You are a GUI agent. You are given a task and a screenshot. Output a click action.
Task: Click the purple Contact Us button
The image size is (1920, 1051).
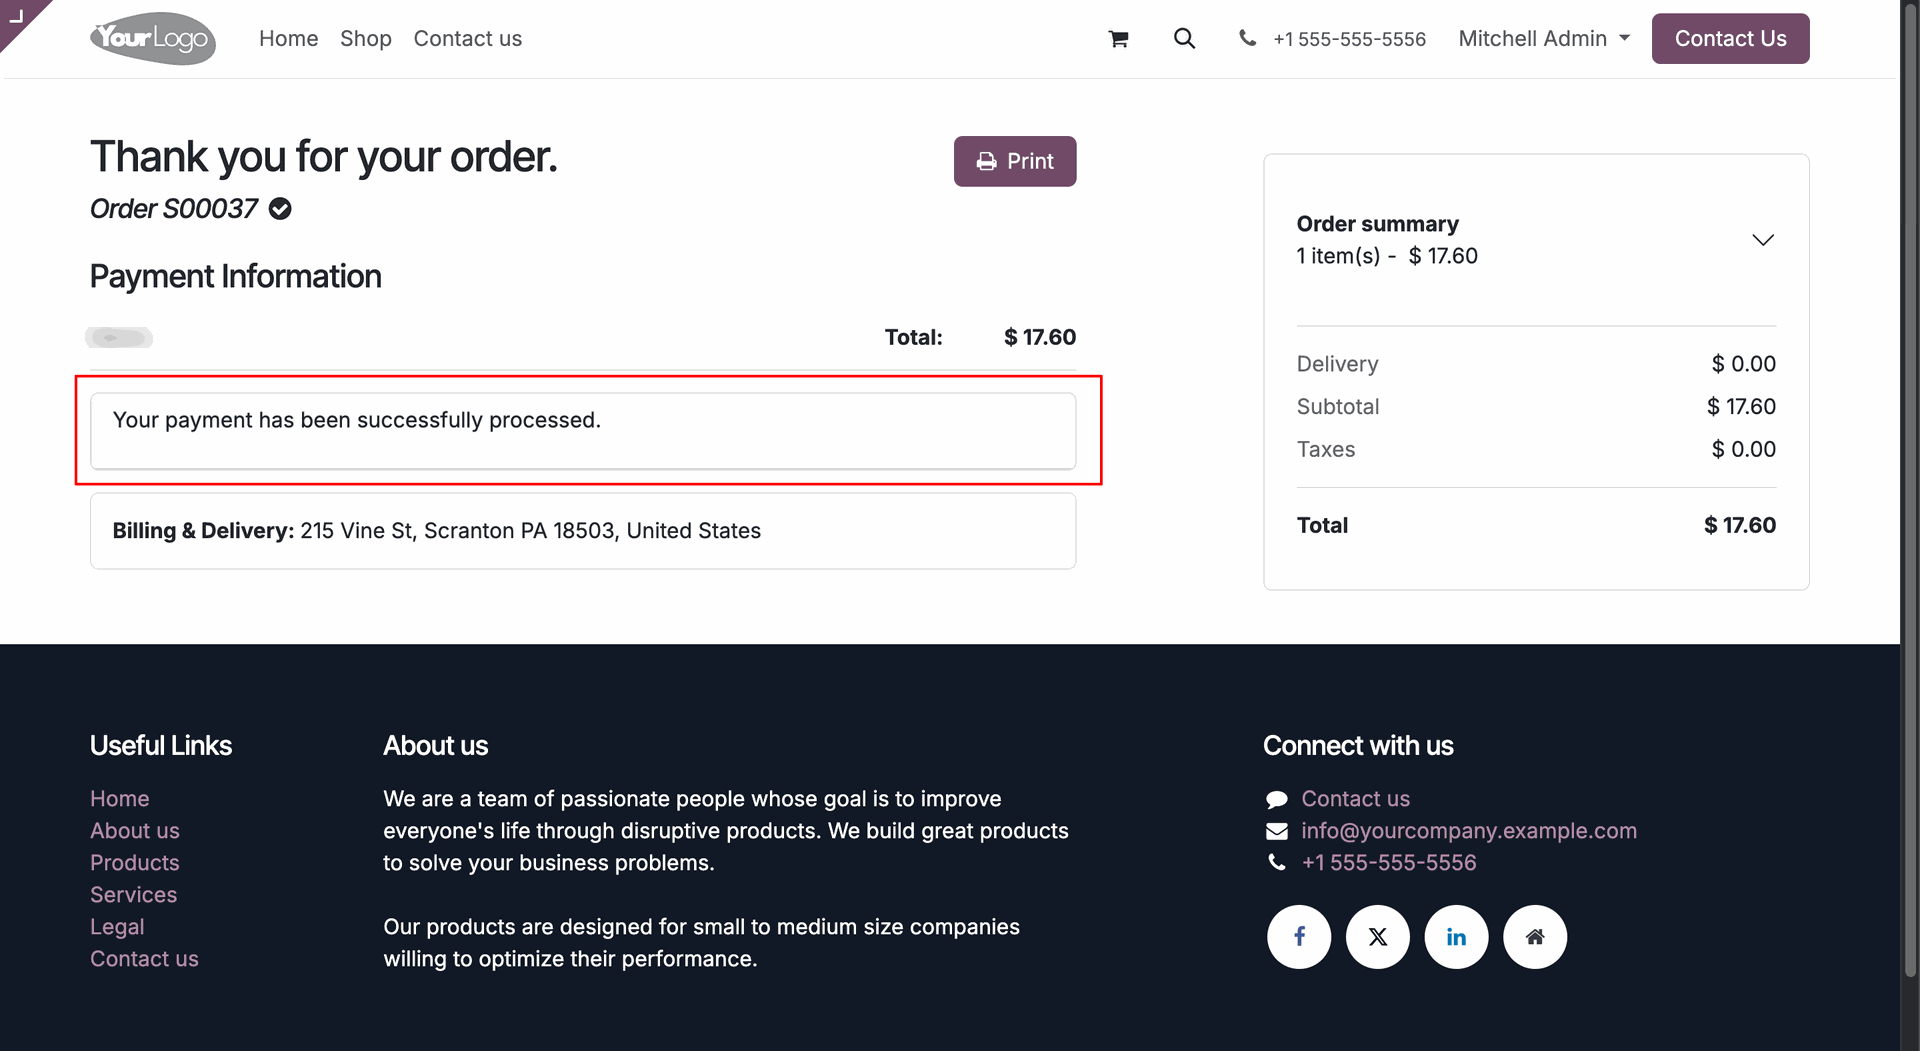1730,39
